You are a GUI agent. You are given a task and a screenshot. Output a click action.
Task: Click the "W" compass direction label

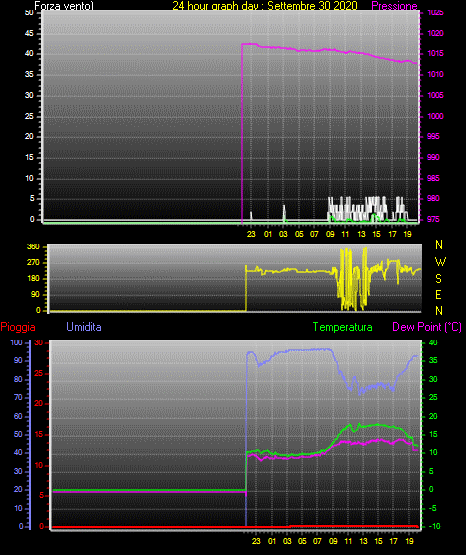click(x=440, y=262)
